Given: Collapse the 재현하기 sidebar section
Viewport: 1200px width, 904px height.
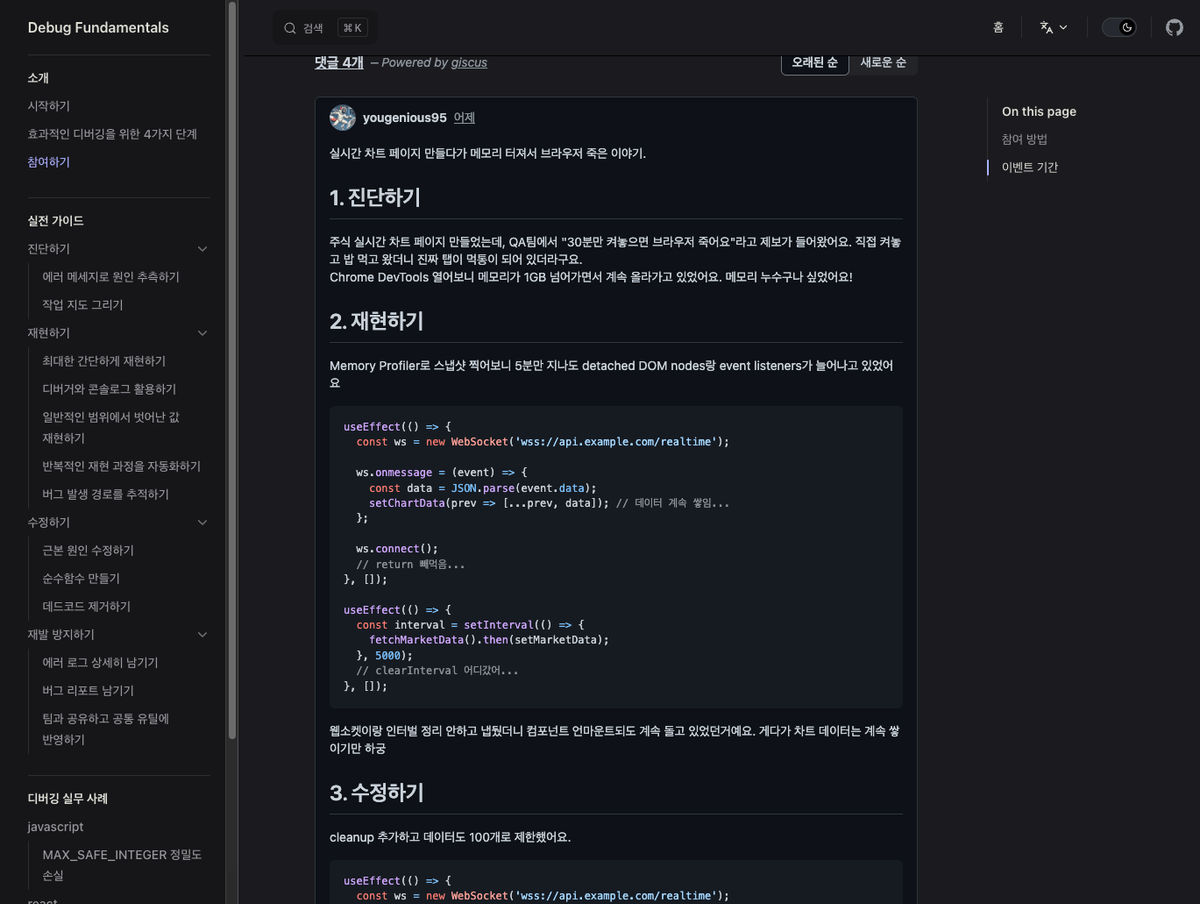Looking at the screenshot, I should [203, 332].
